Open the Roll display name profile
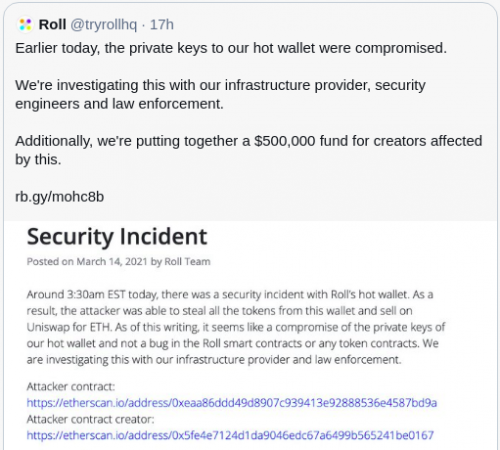 coord(52,25)
